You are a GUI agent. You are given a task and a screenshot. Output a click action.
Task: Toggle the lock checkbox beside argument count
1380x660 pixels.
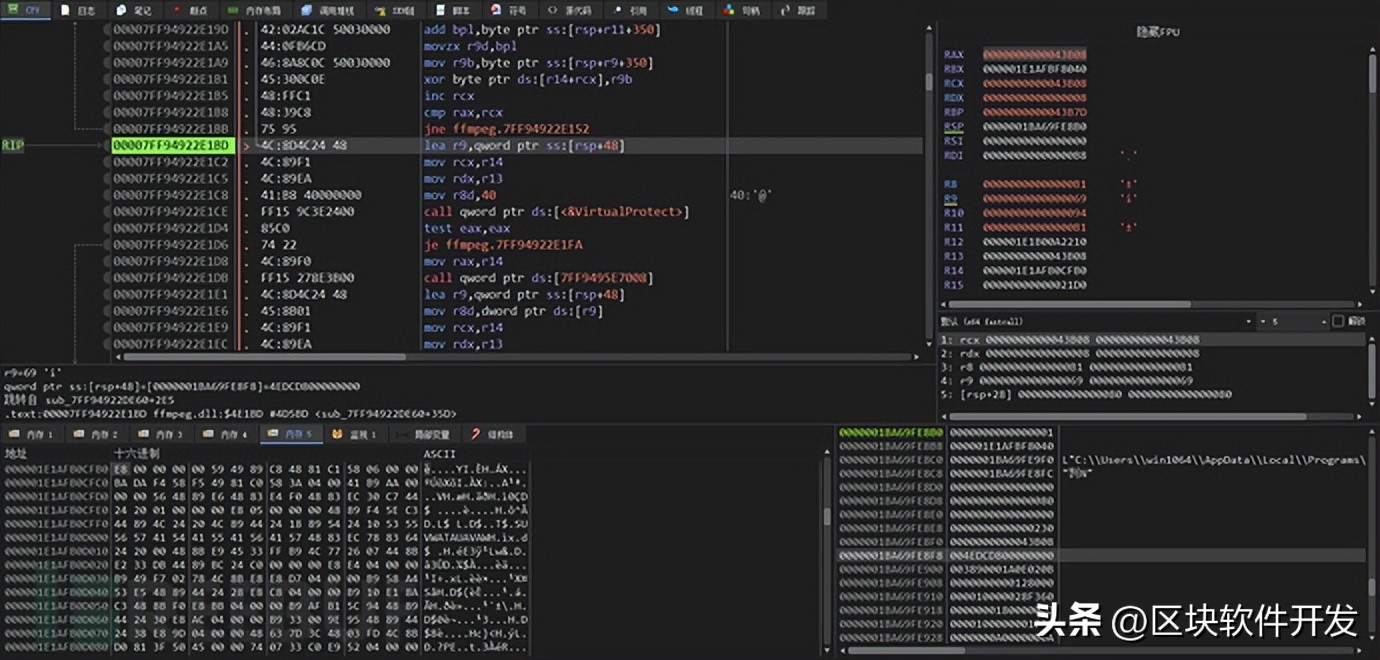[1338, 321]
